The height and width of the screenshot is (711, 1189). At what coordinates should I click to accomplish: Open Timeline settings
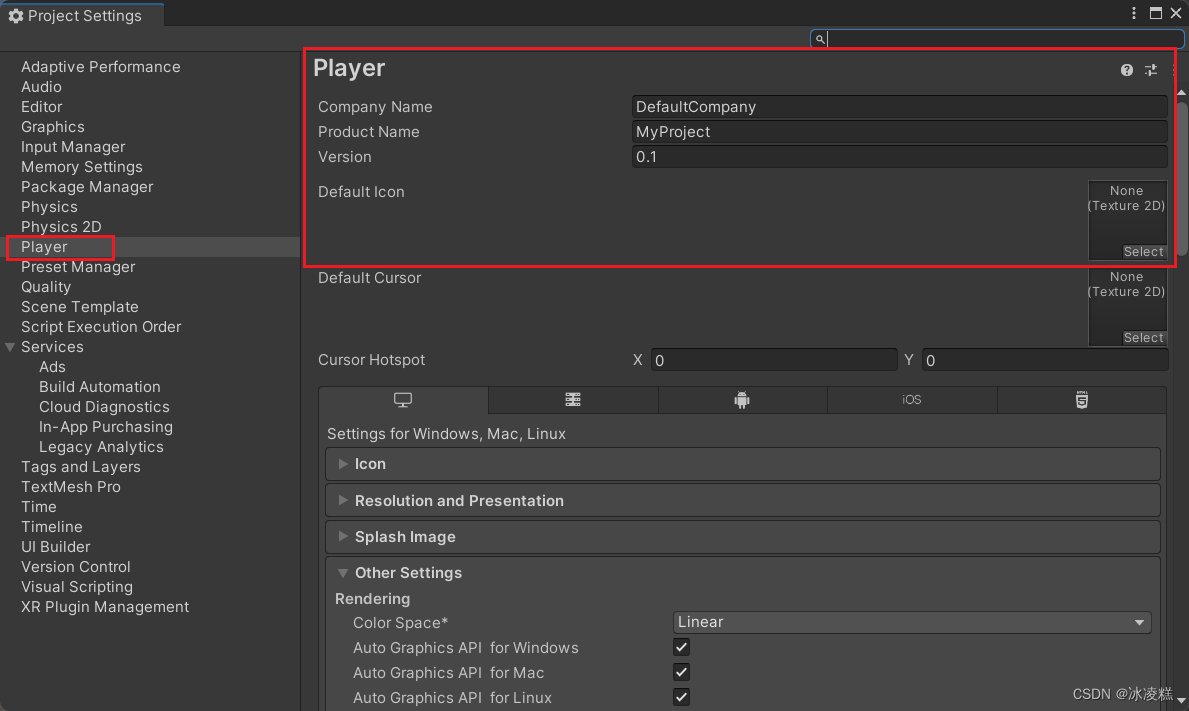[x=52, y=527]
